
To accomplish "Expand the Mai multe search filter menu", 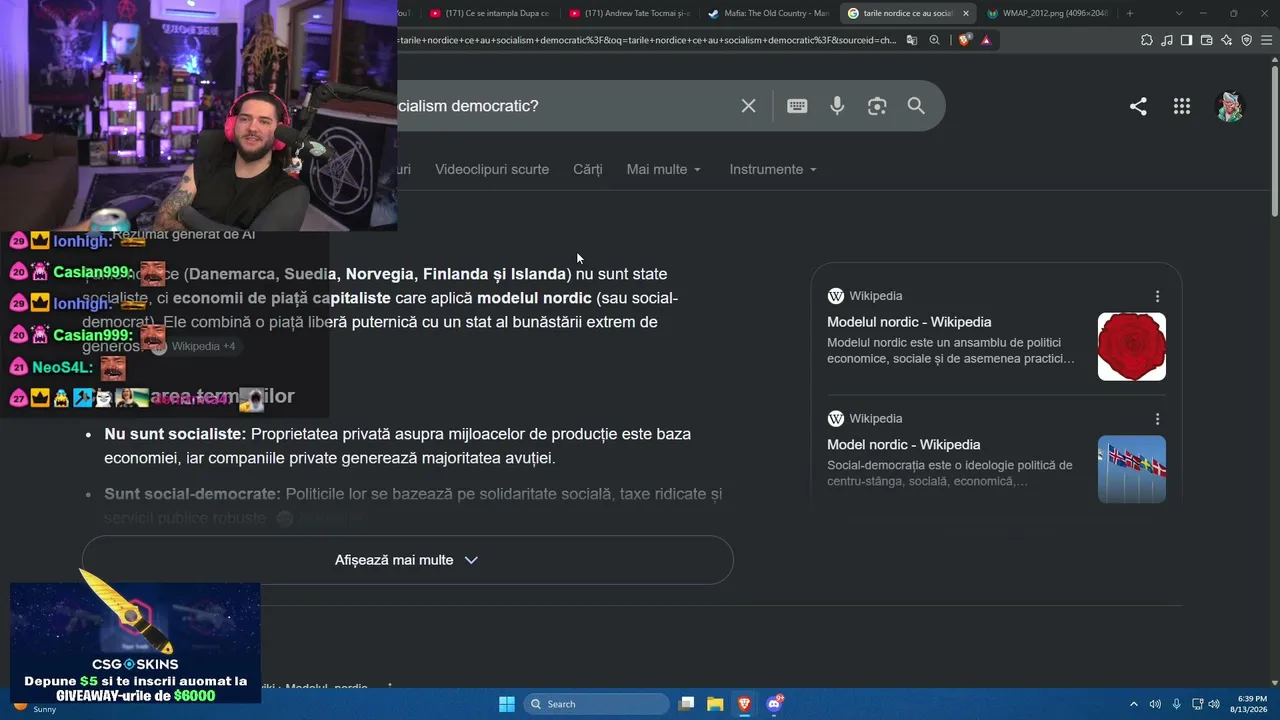I will [x=664, y=170].
